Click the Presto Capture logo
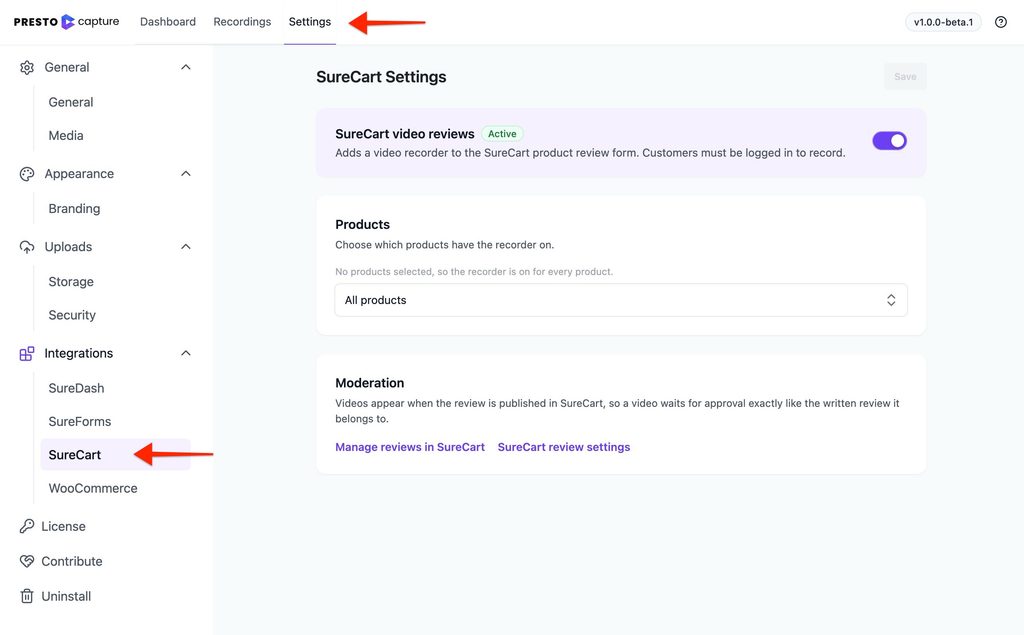This screenshot has width=1024, height=635. click(67, 22)
